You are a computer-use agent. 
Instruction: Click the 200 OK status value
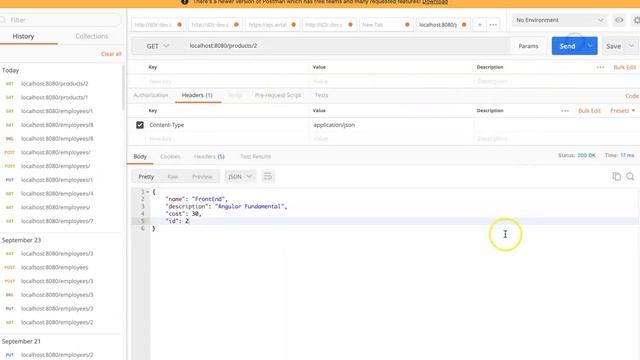click(x=586, y=156)
